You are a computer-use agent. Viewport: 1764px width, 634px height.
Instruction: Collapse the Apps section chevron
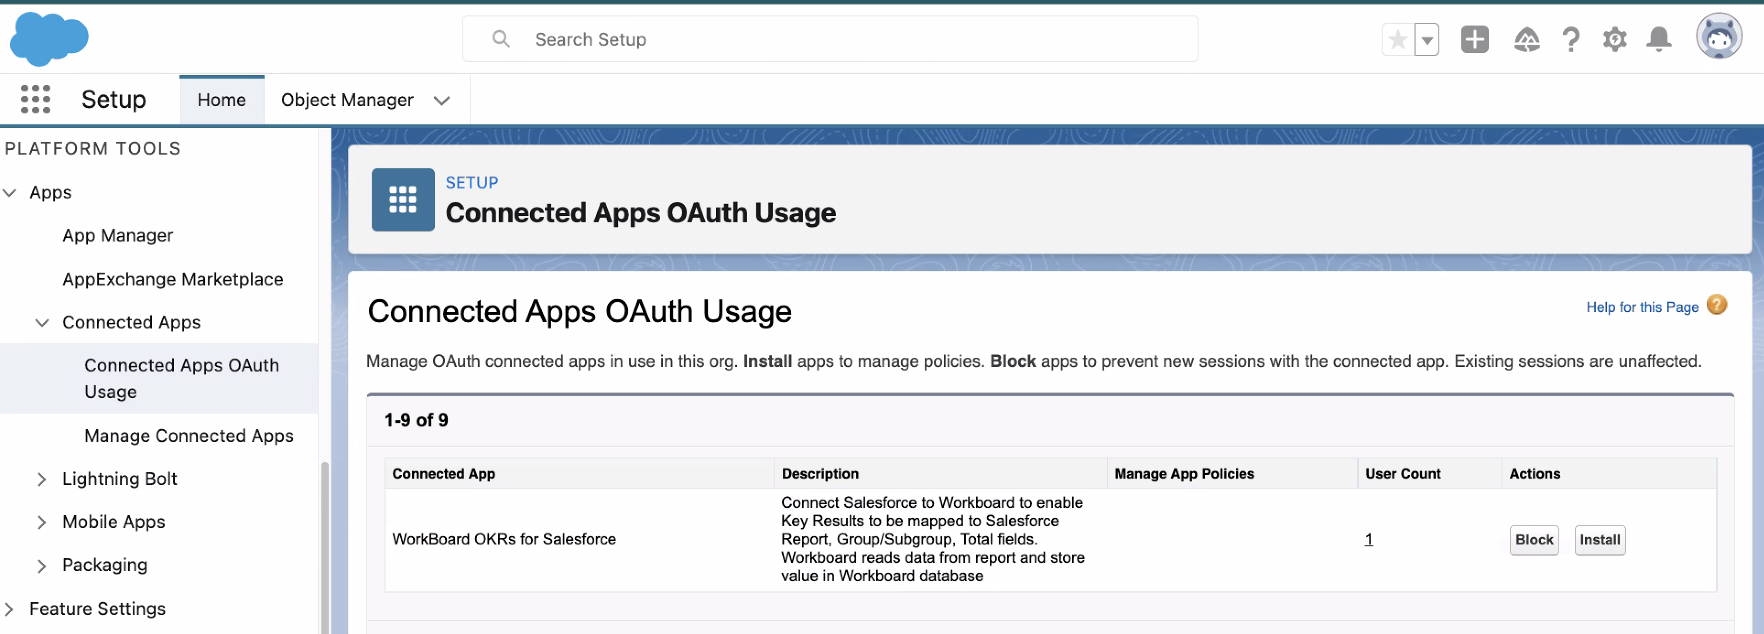(x=10, y=192)
